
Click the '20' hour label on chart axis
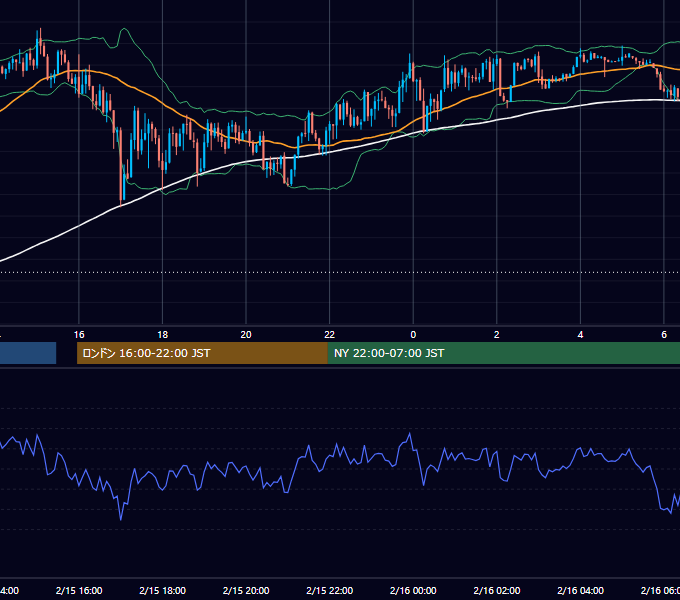[246, 335]
